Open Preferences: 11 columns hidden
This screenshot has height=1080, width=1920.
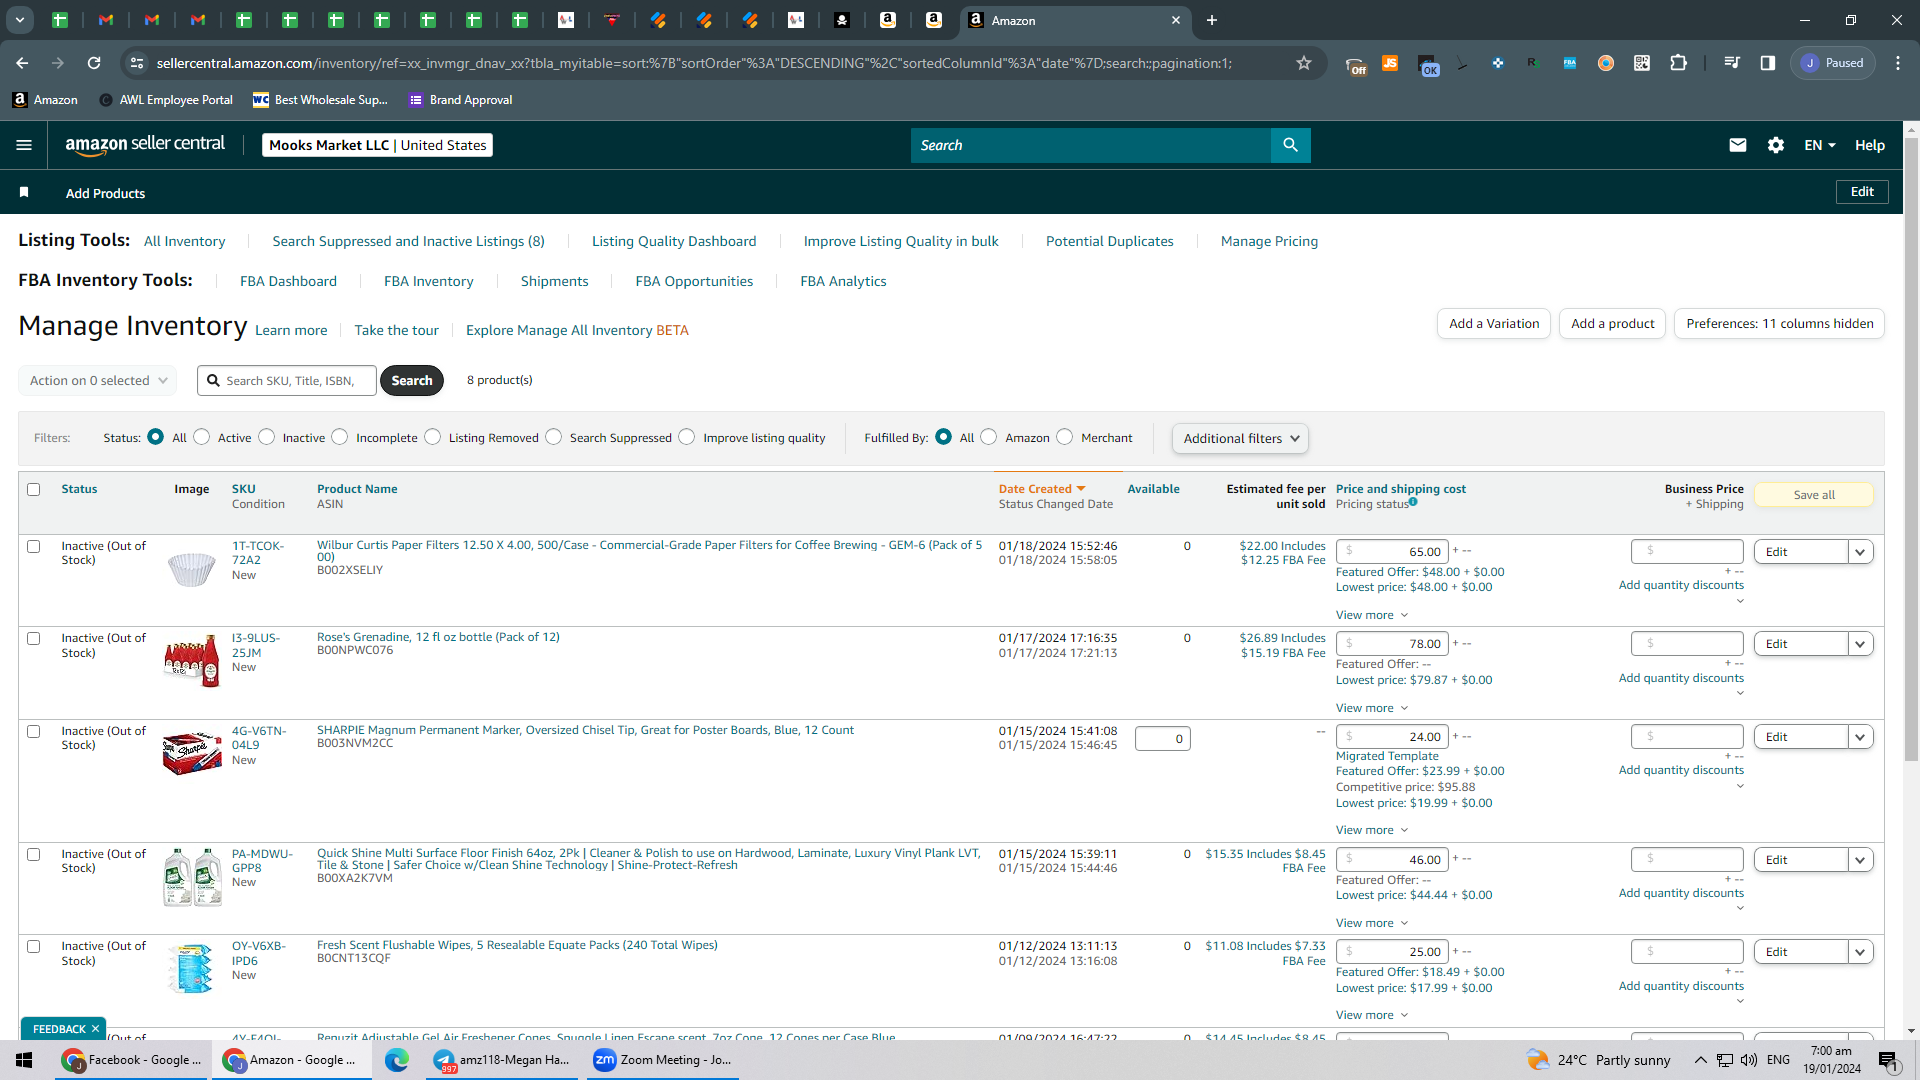coord(1780,323)
